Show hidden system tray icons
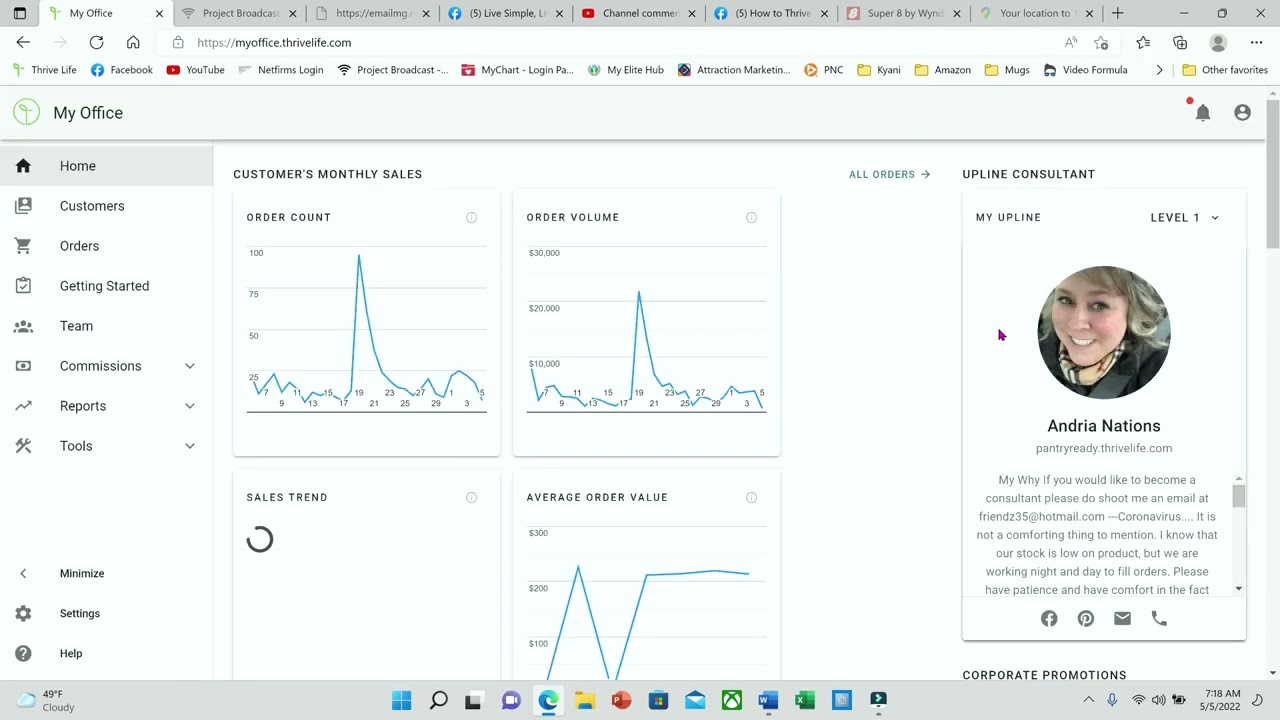Image resolution: width=1280 pixels, height=720 pixels. (1089, 700)
